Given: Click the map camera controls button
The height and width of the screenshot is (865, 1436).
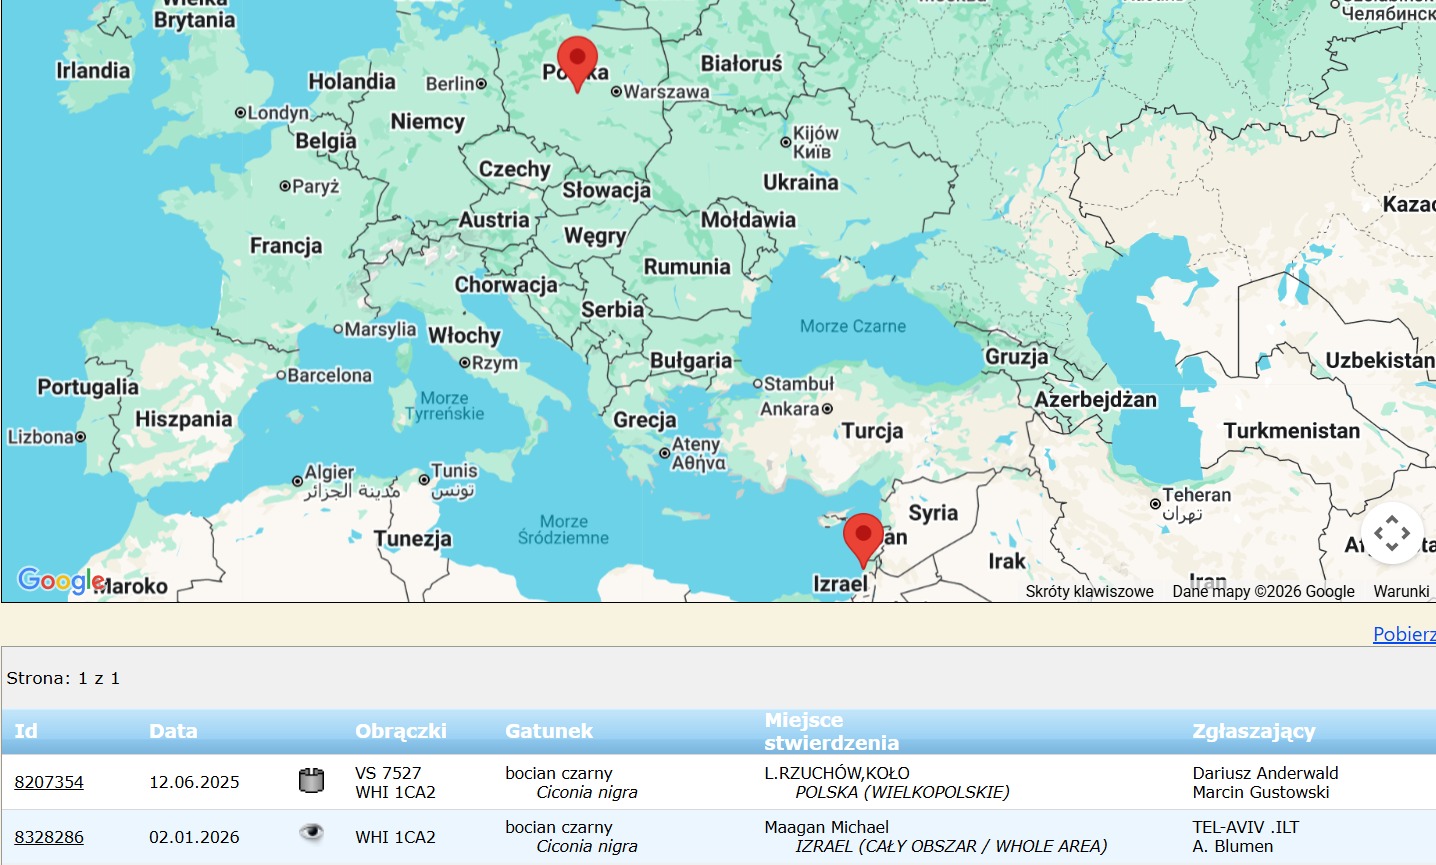Looking at the screenshot, I should click(x=1391, y=534).
